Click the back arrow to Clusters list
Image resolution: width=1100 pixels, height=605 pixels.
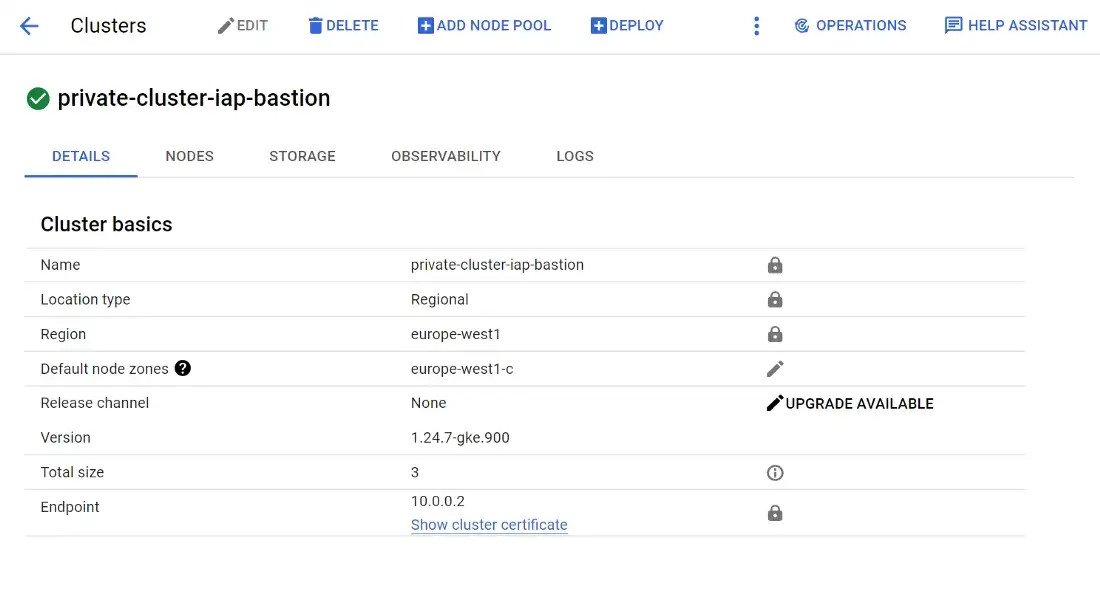click(x=29, y=26)
